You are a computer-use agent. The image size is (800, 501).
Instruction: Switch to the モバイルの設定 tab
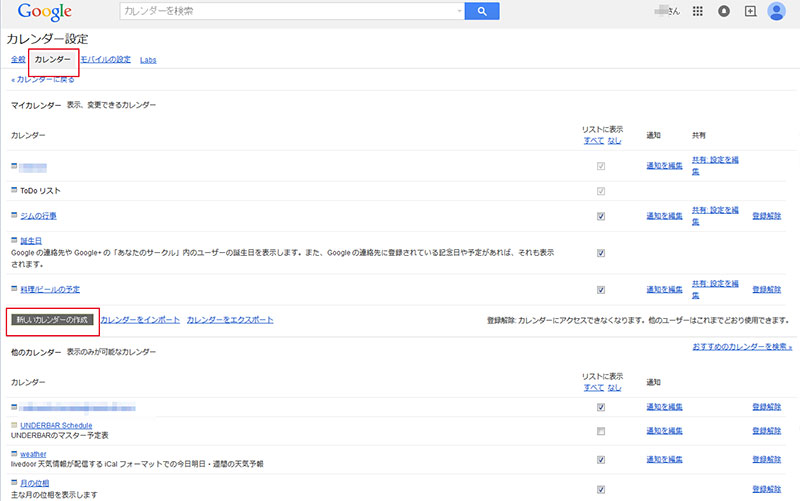pos(106,60)
